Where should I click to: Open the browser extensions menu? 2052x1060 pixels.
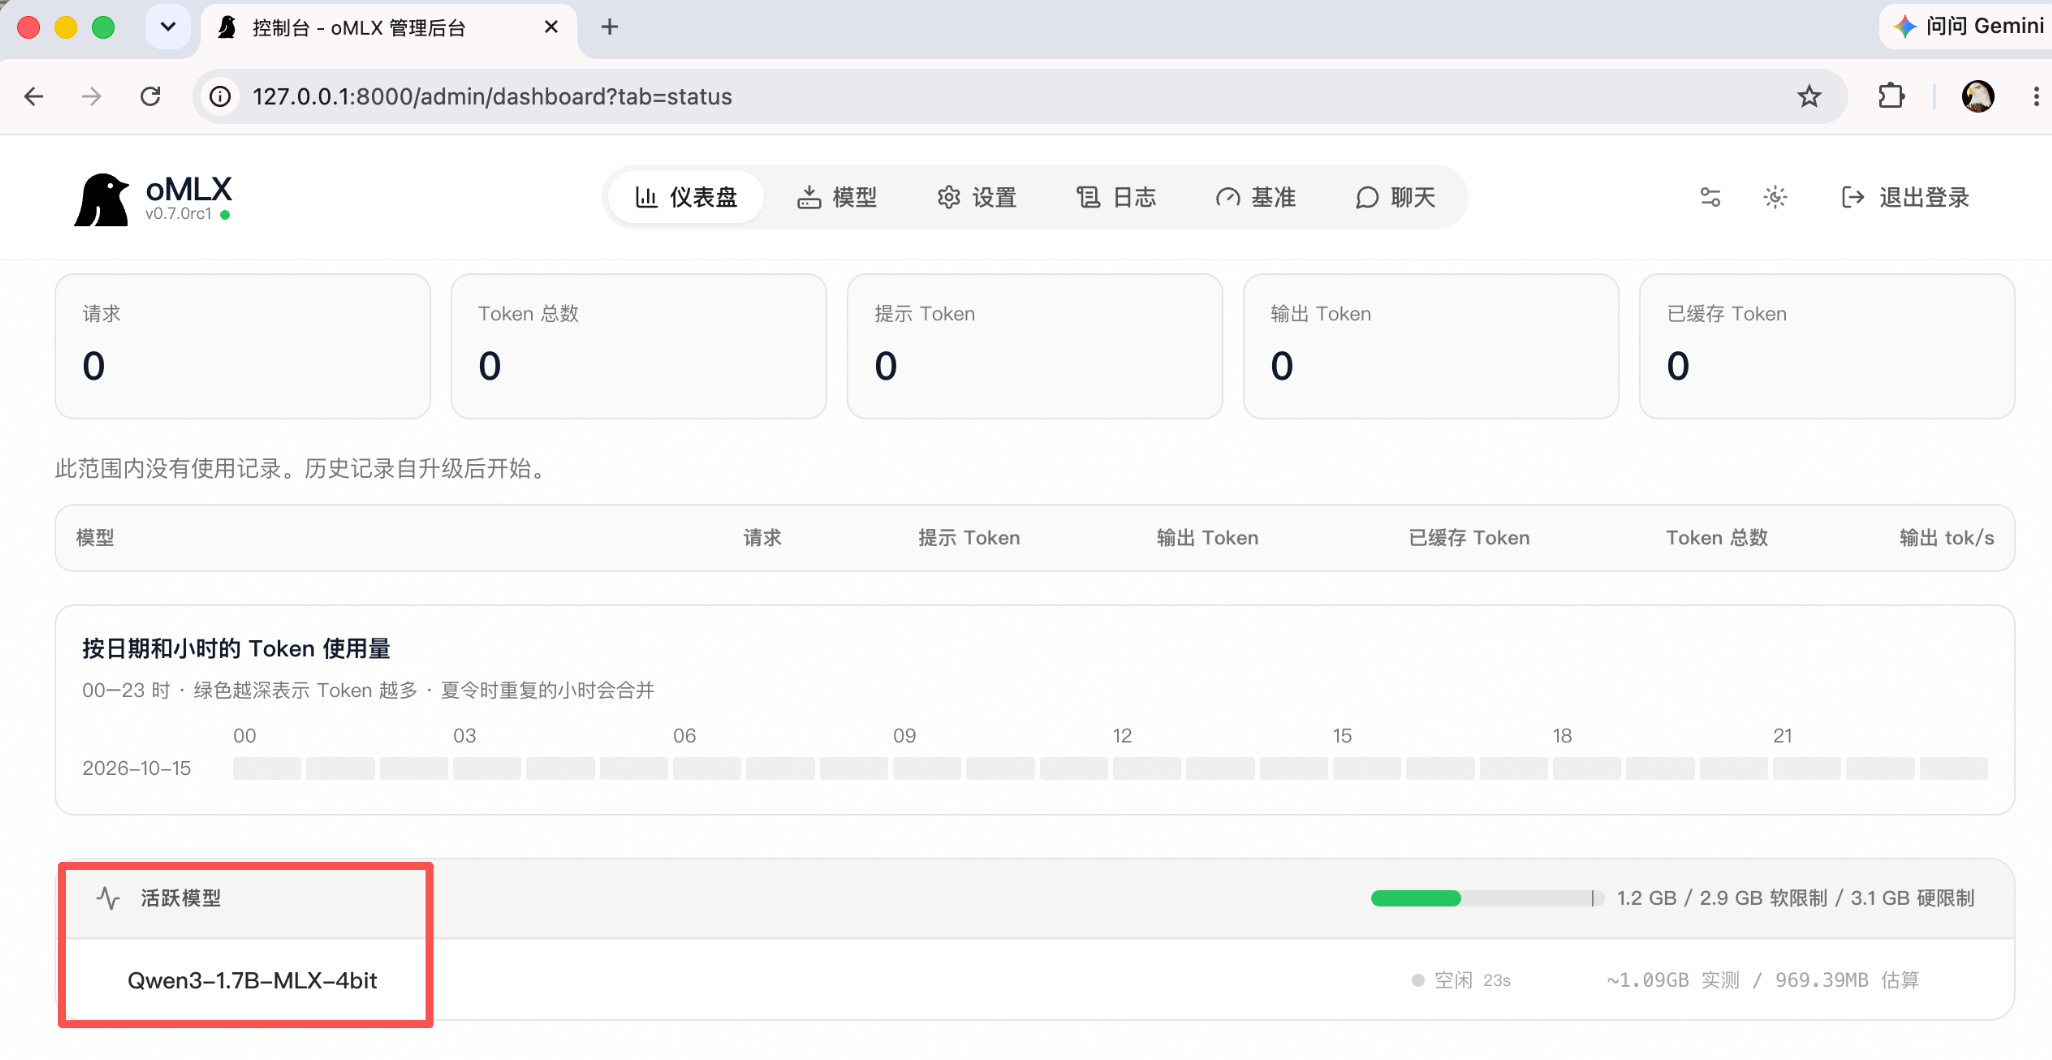pos(1891,96)
